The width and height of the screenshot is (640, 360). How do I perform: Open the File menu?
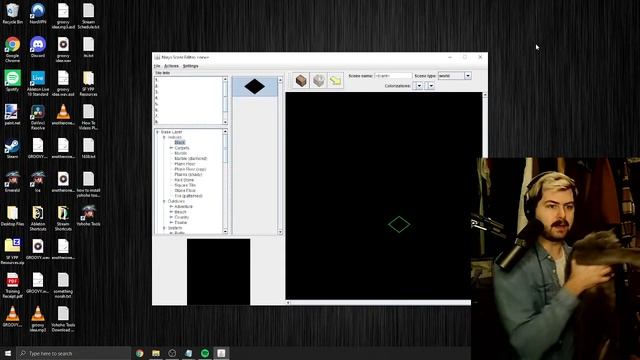[157, 66]
